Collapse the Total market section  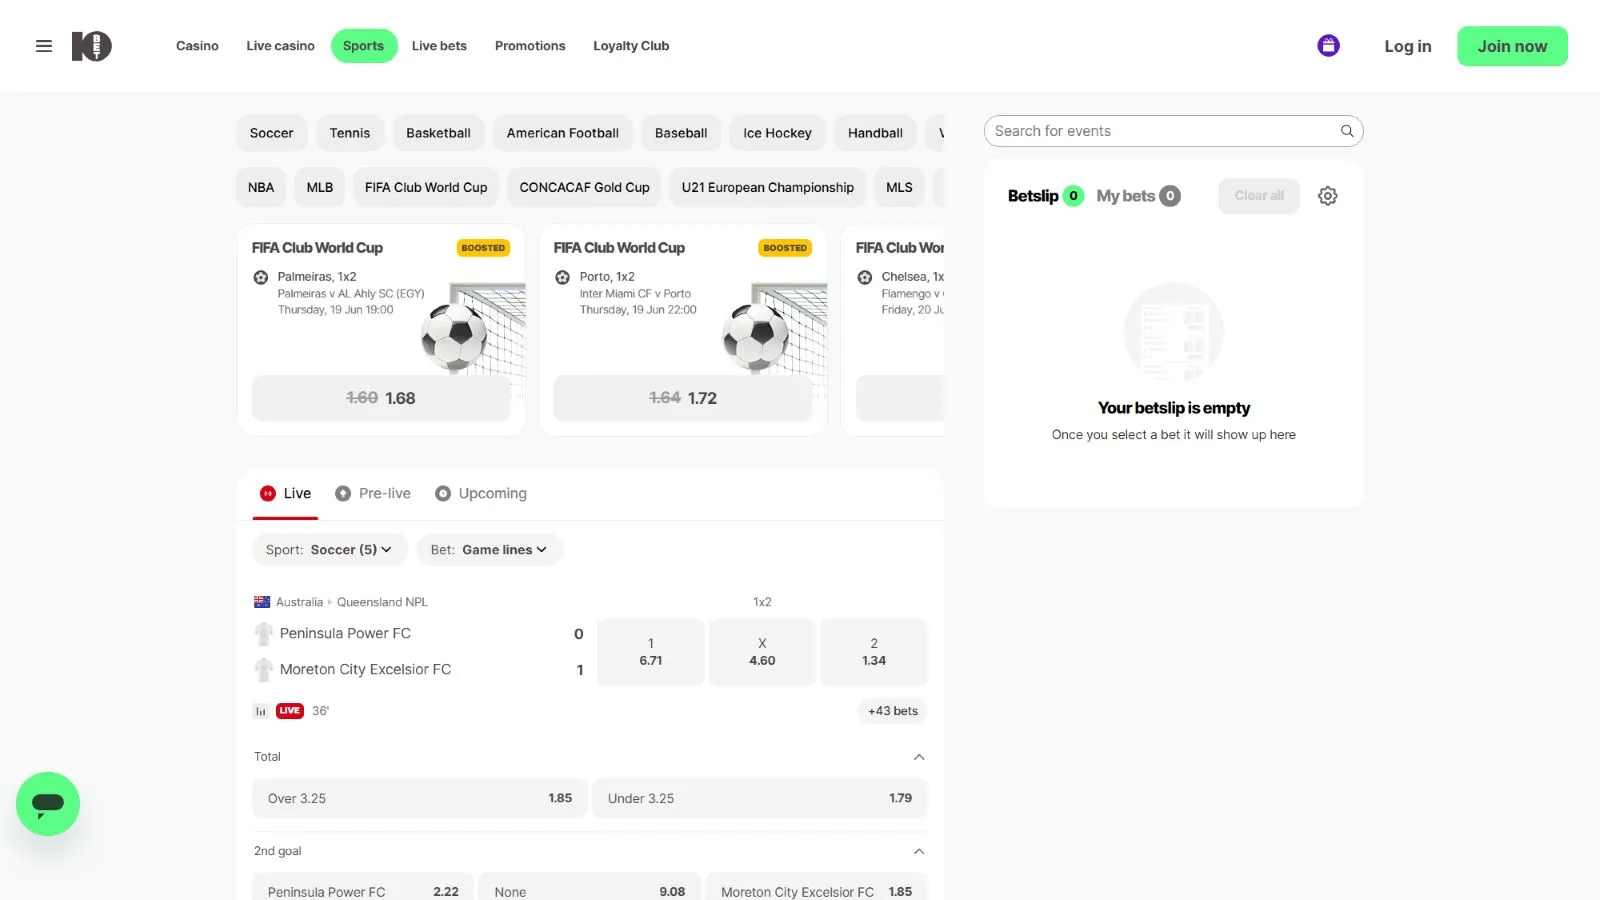point(919,757)
